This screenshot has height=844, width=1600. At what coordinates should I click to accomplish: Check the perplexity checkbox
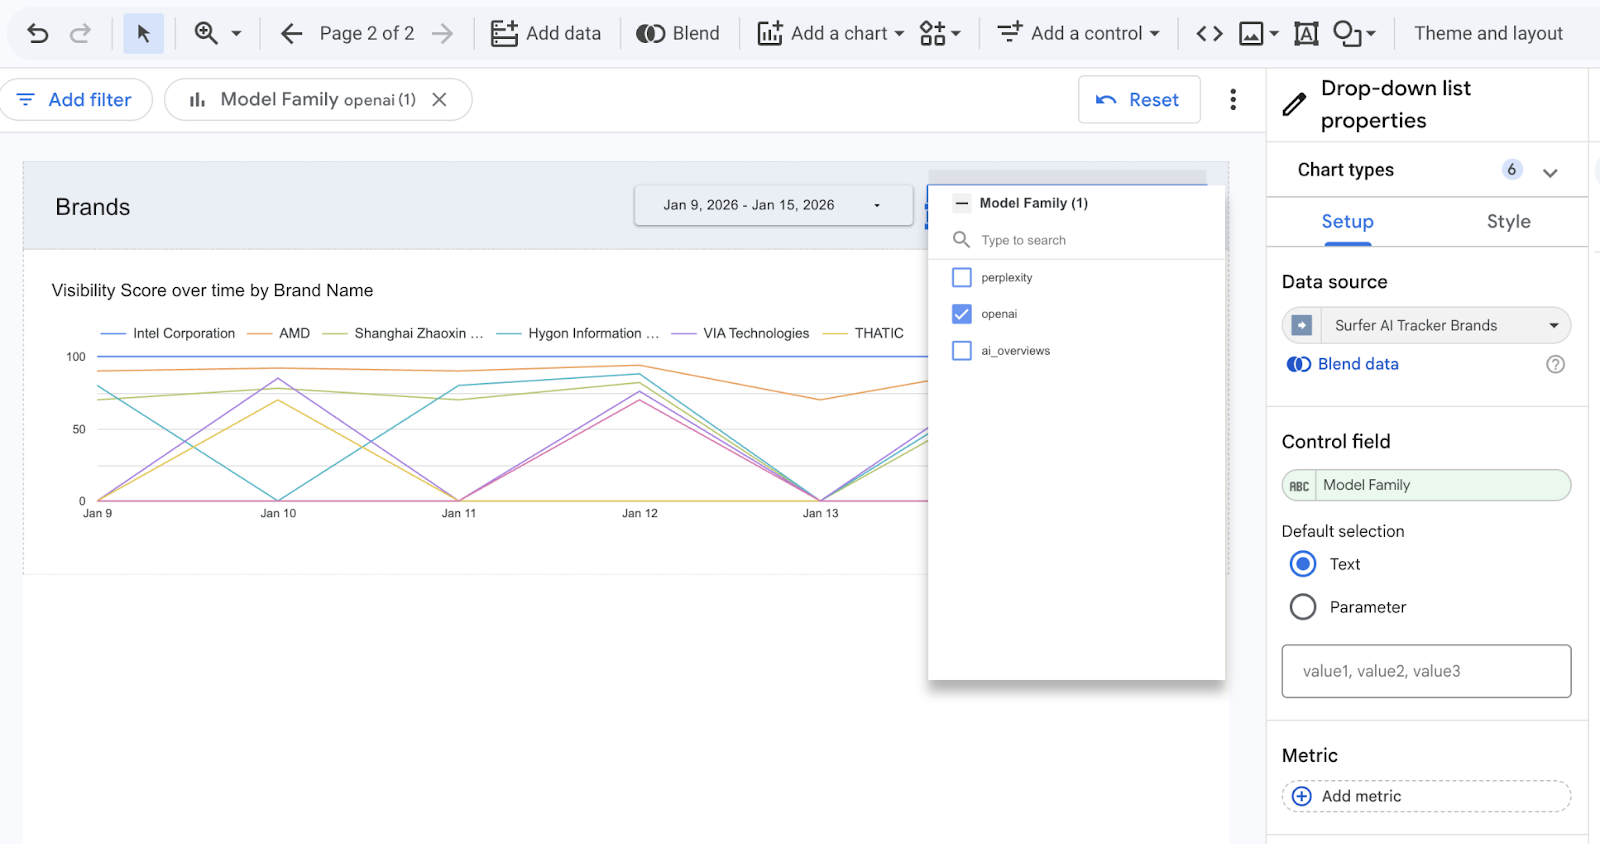[962, 278]
